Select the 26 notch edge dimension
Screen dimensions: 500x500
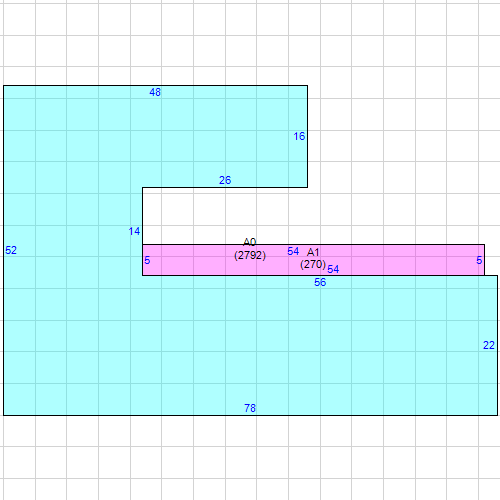tap(225, 180)
